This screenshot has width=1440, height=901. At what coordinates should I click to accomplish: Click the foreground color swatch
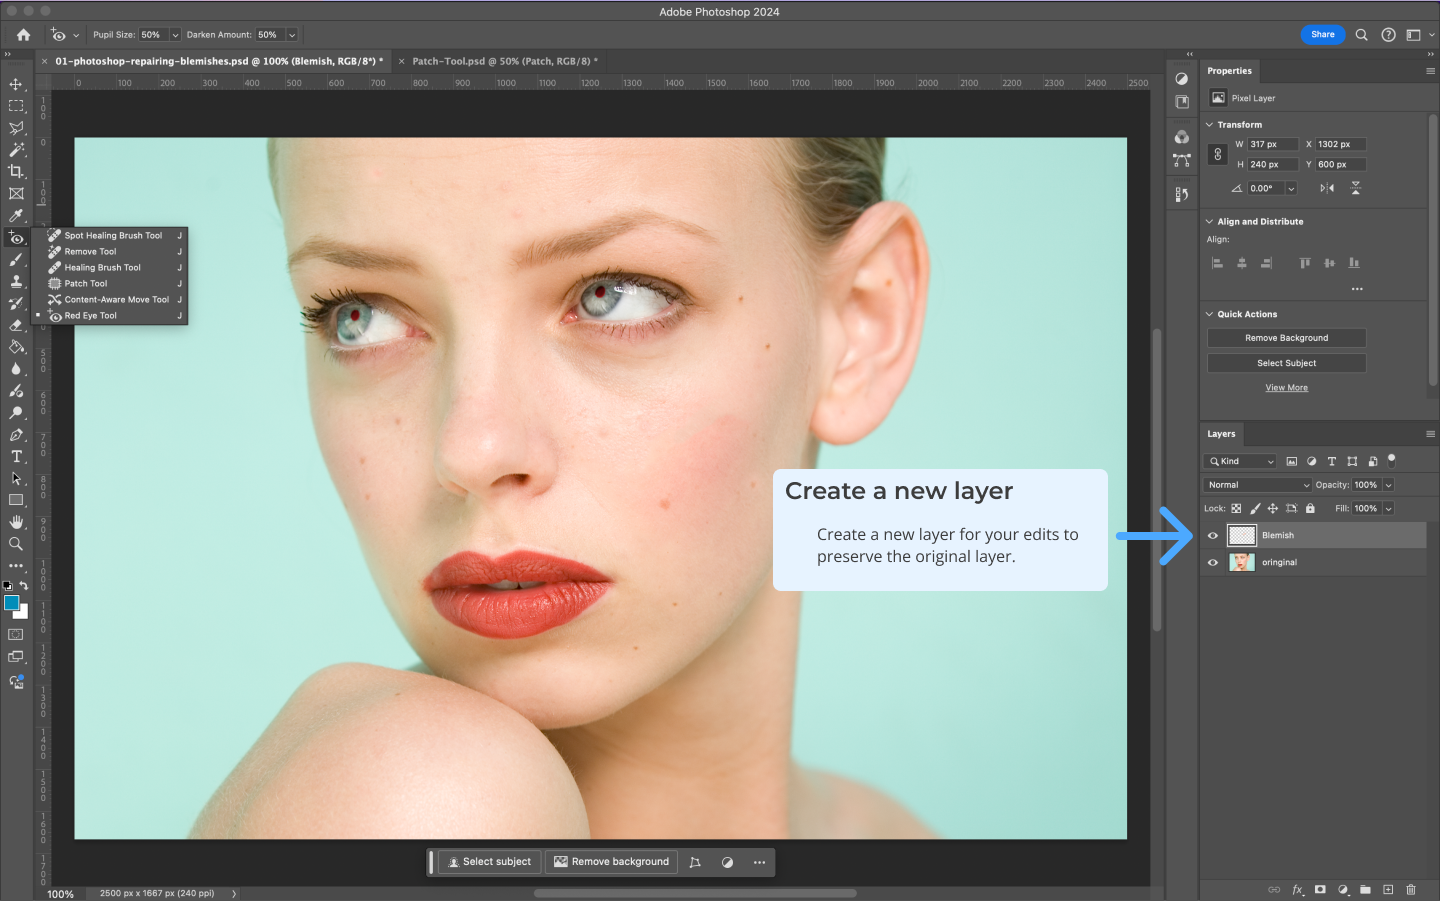click(11, 603)
